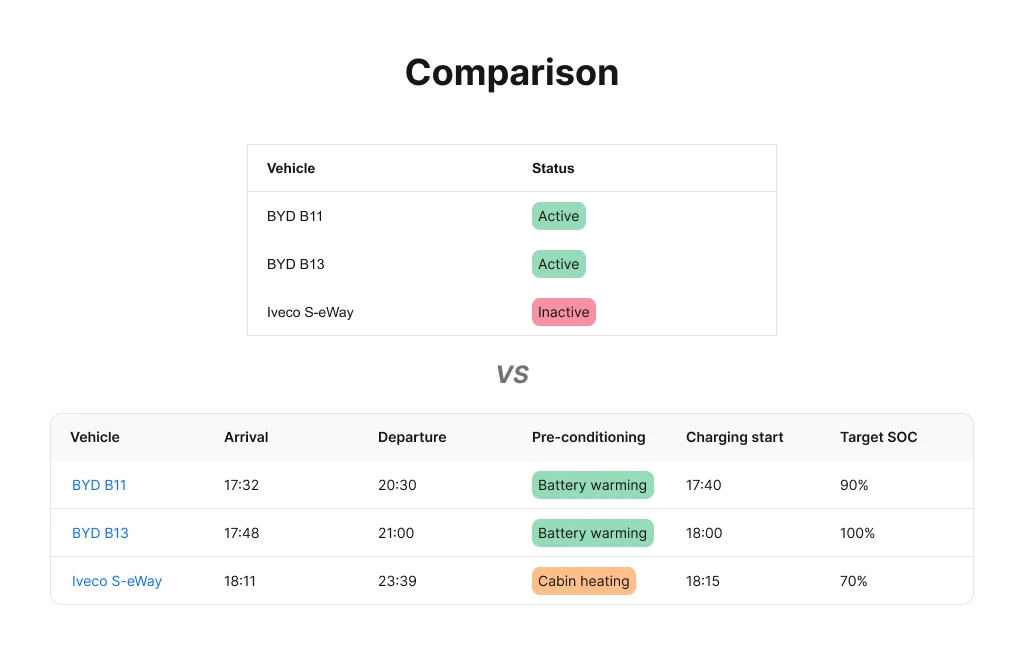Screen dimensions: 1024x655
Task: Select the Status column header
Action: [553, 168]
